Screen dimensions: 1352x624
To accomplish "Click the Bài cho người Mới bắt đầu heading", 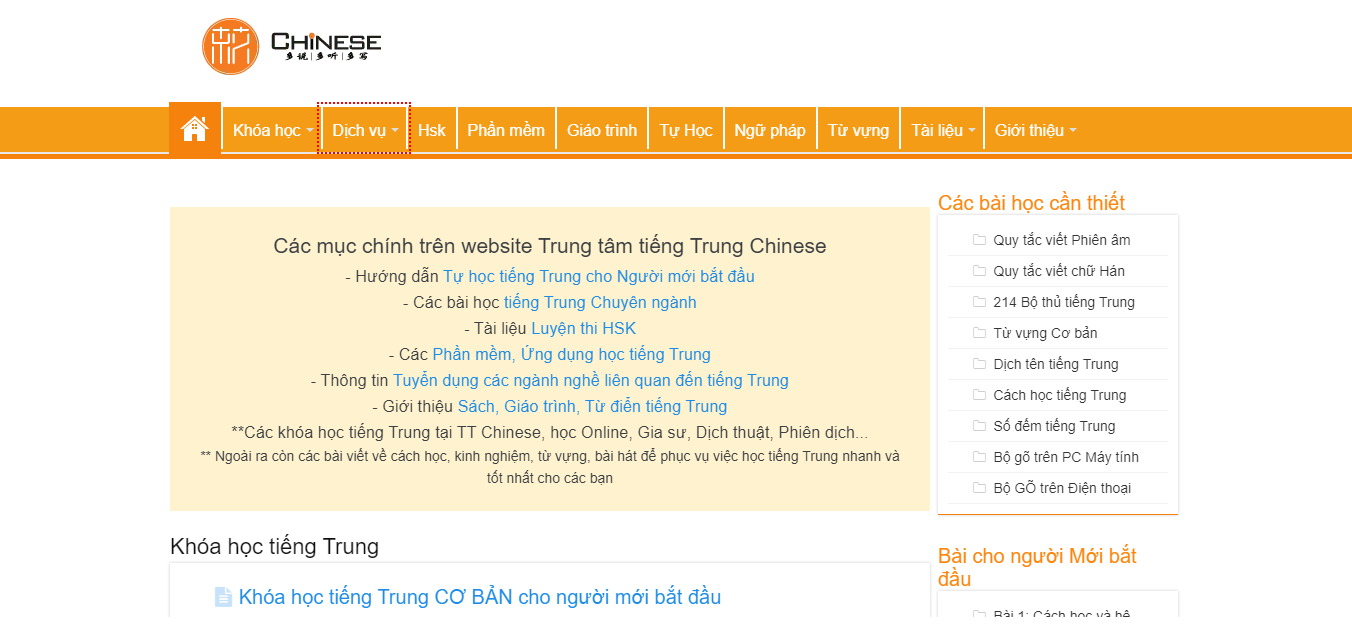I will [1037, 567].
